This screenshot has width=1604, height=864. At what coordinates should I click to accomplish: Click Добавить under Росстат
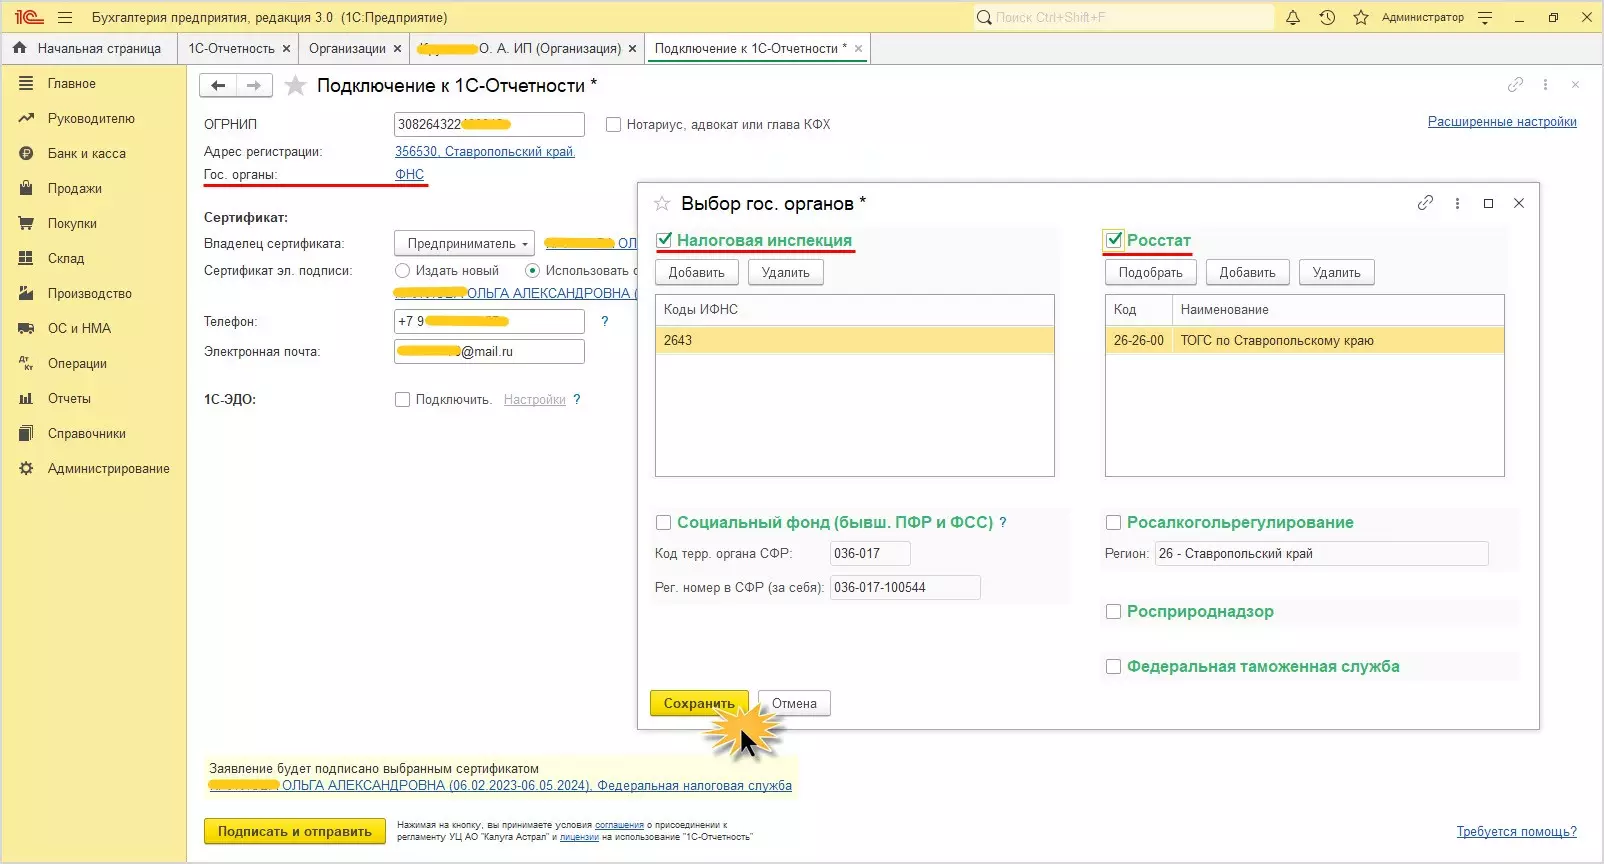(x=1248, y=272)
